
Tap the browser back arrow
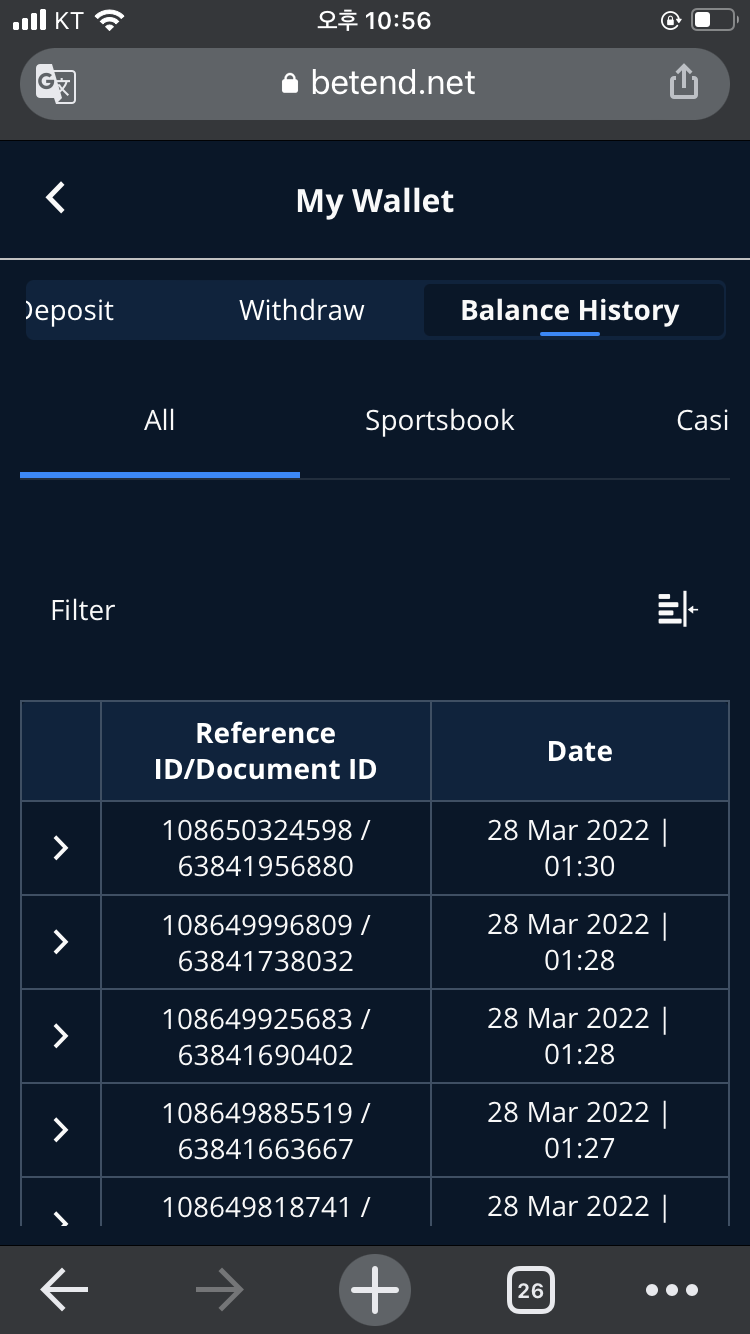click(64, 1290)
